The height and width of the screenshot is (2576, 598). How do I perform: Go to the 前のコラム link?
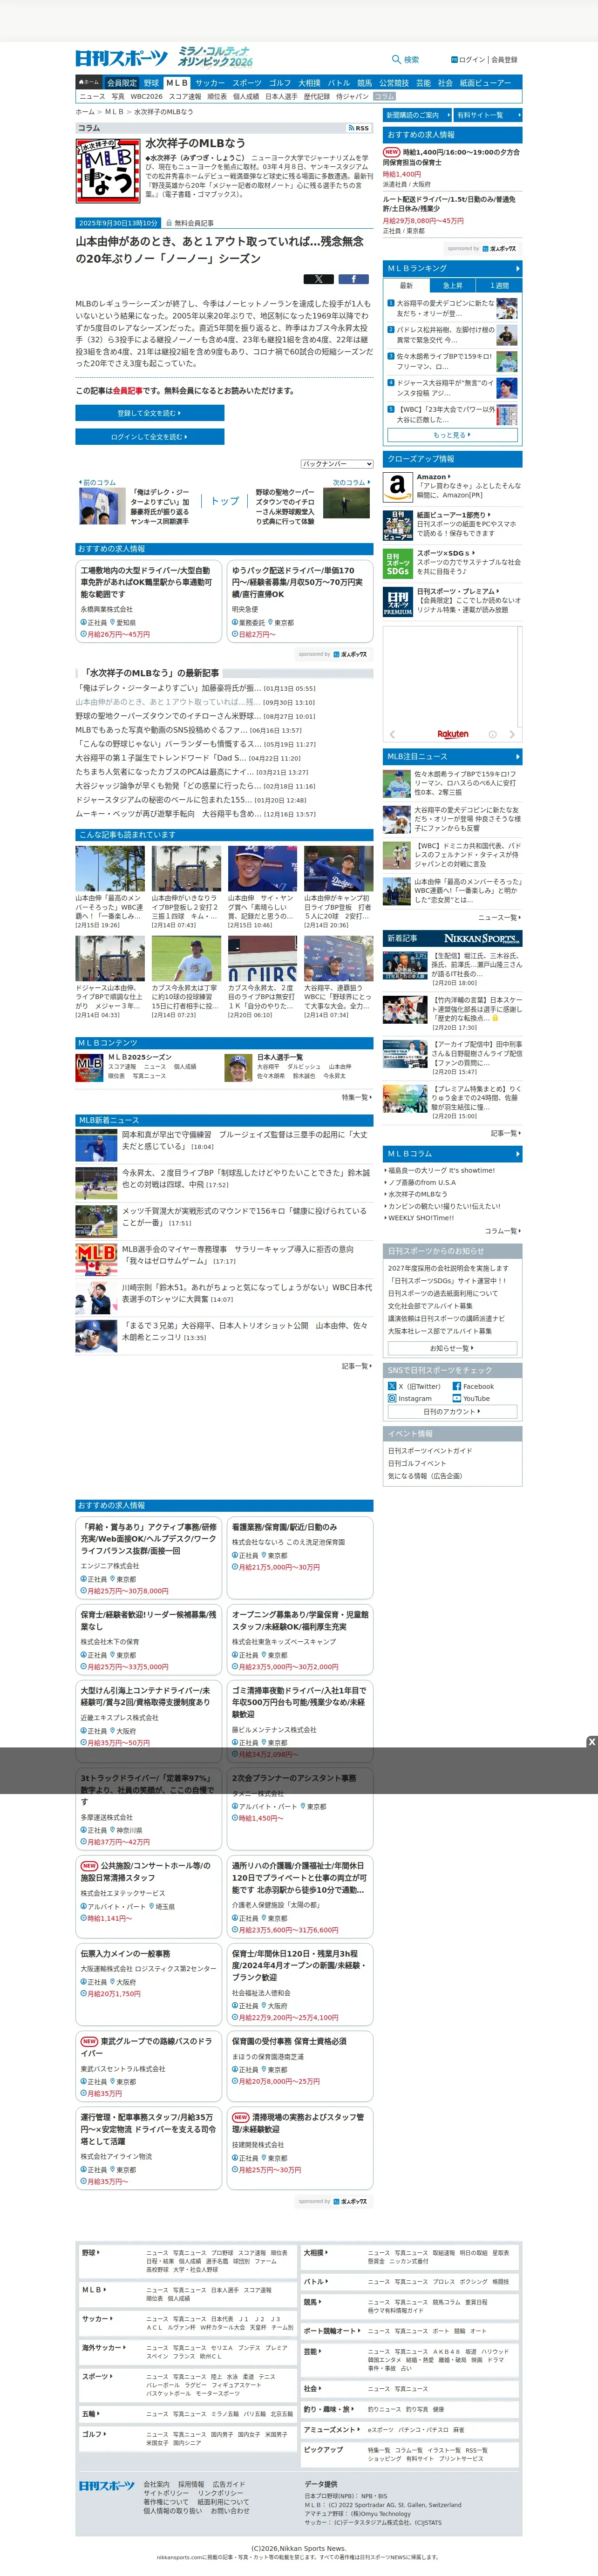coord(98,483)
